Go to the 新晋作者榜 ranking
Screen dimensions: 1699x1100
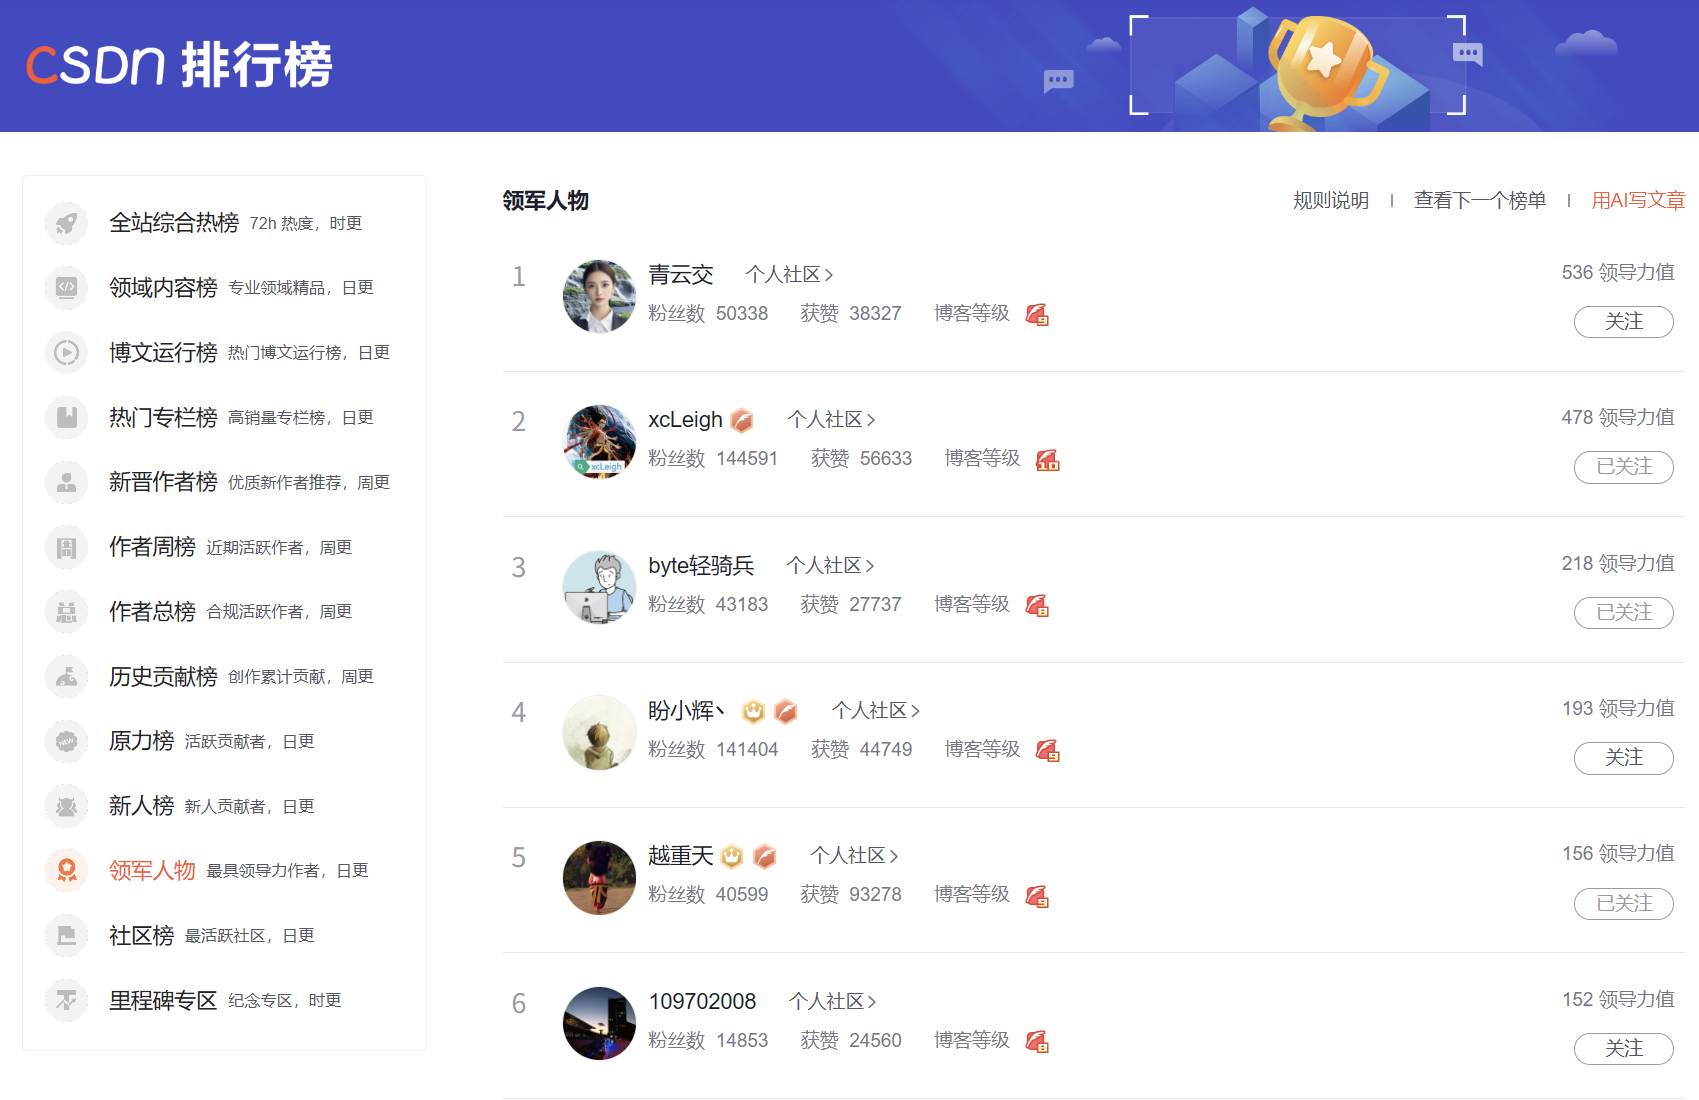[x=163, y=482]
